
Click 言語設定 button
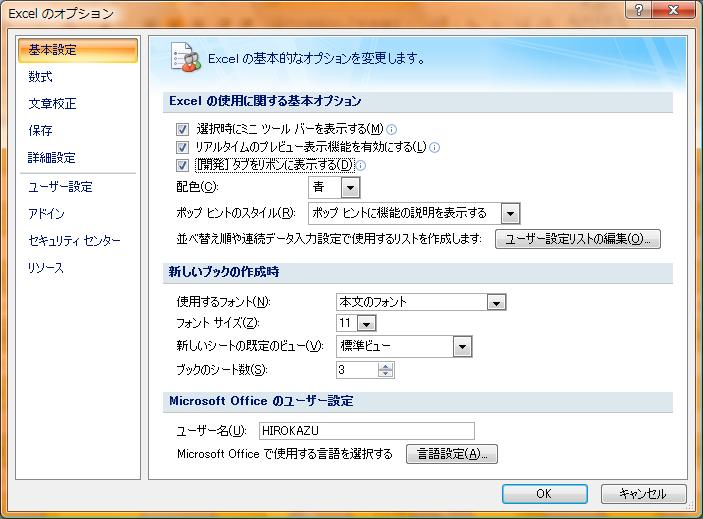click(452, 454)
